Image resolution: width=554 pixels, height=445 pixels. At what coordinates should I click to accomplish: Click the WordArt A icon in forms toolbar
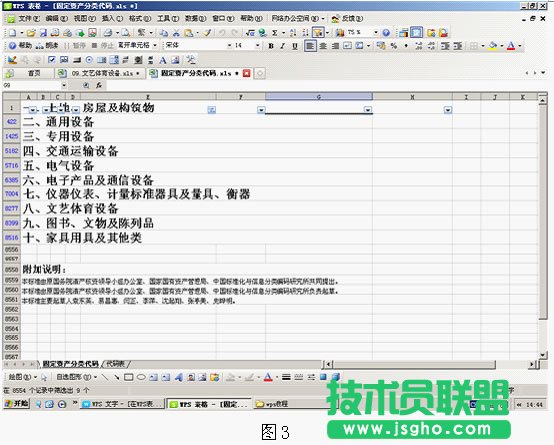pos(163,60)
